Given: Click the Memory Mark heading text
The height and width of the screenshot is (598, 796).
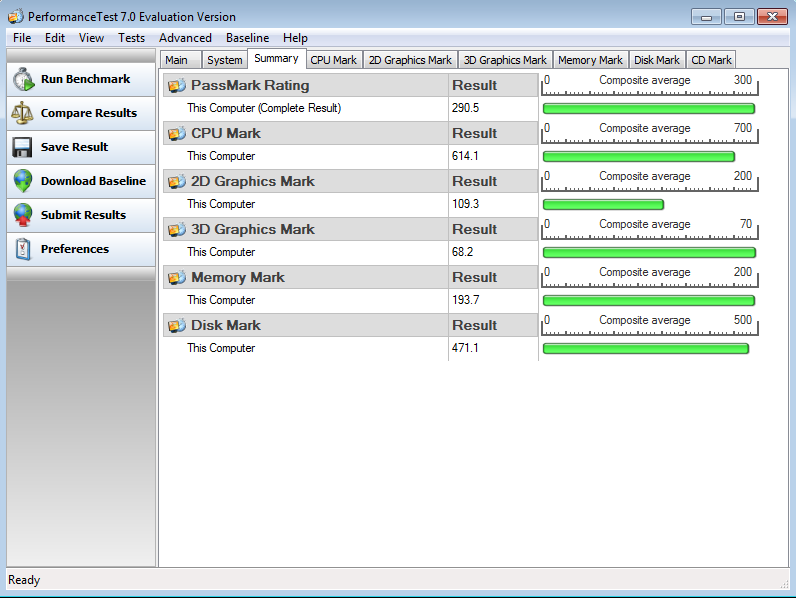Looking at the screenshot, I should click(238, 277).
